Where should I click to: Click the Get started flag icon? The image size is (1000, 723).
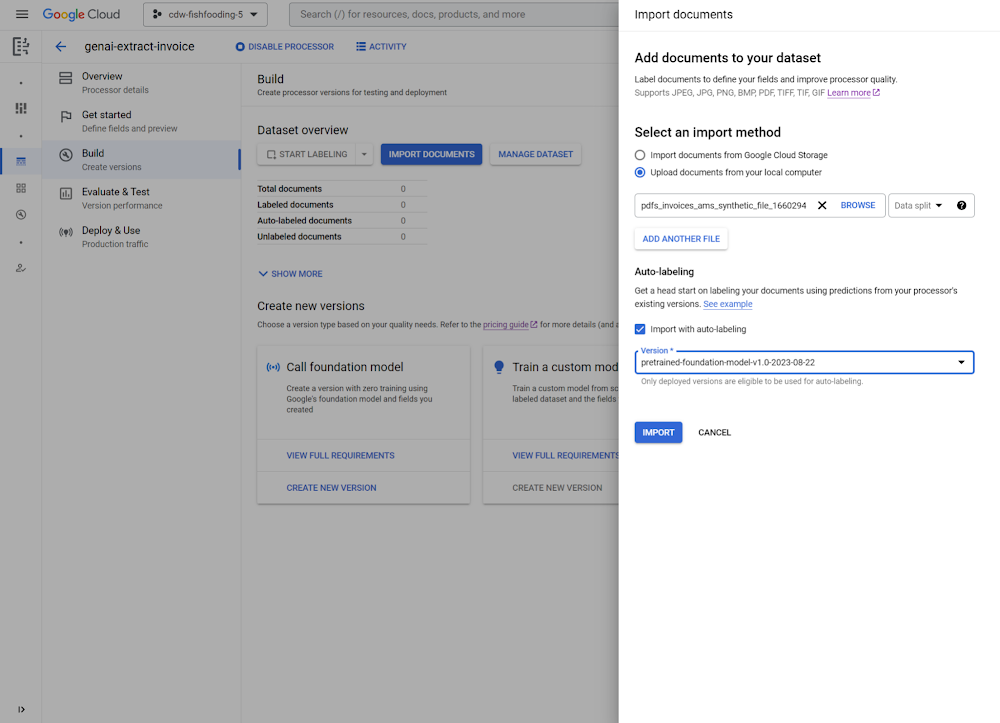pyautogui.click(x=66, y=116)
